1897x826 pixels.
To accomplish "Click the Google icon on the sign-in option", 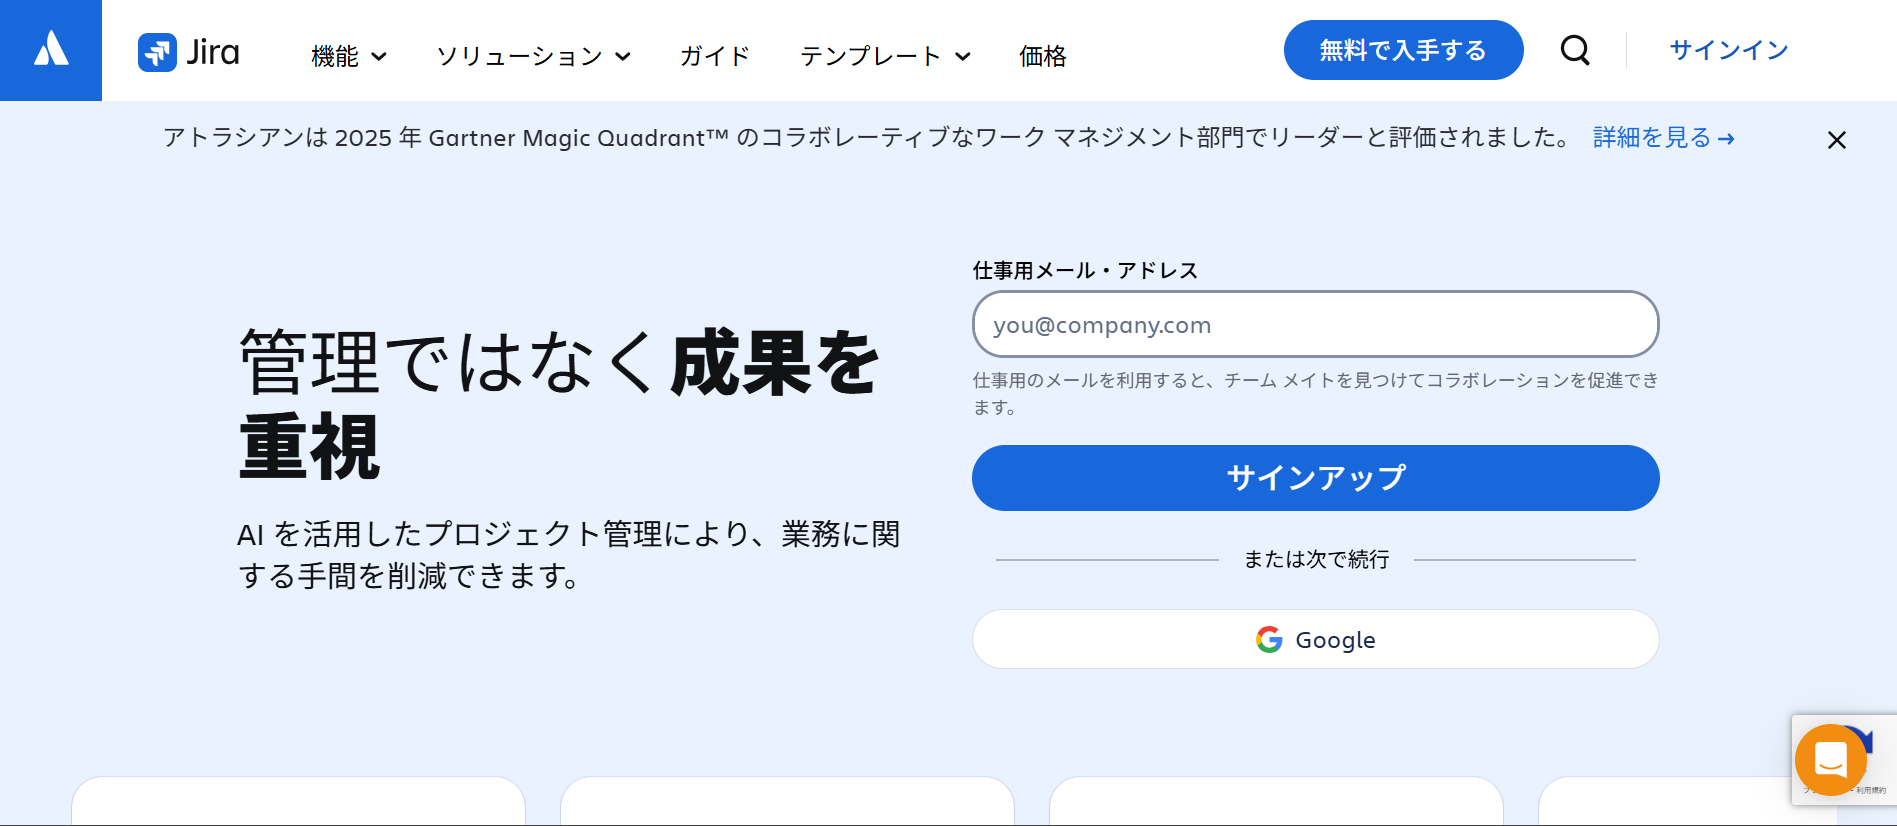I will [x=1268, y=639].
